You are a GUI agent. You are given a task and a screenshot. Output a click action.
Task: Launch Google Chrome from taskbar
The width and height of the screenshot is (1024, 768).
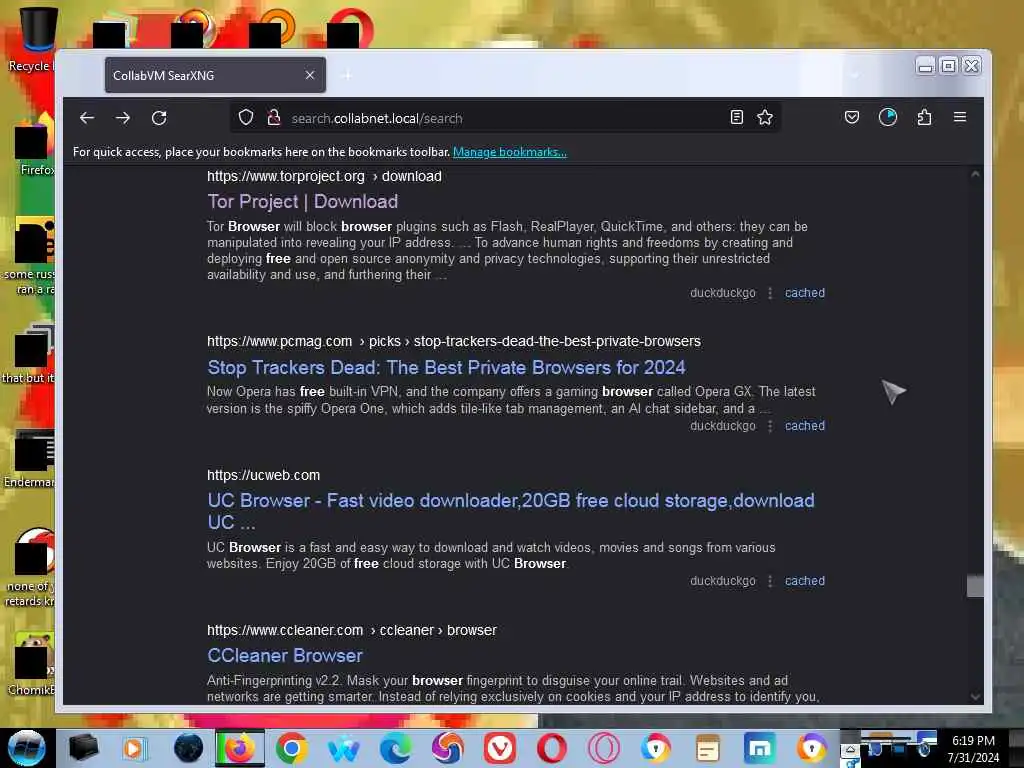292,748
